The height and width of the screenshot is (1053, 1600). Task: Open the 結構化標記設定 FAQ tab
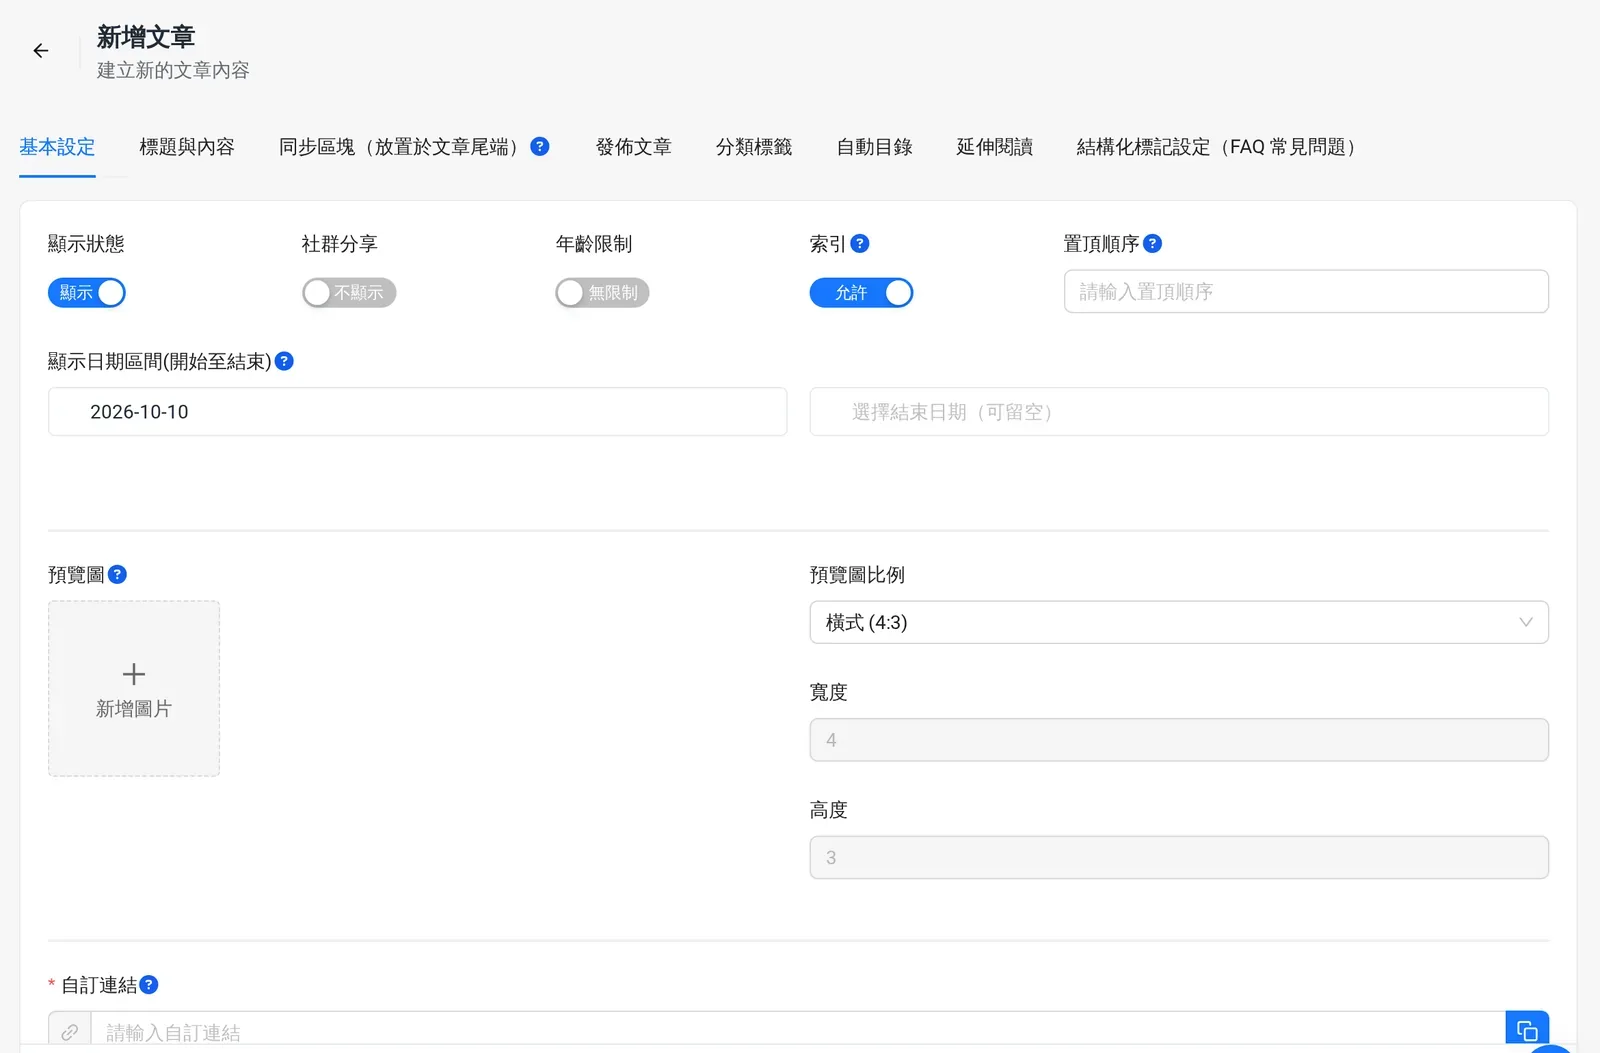pyautogui.click(x=1221, y=147)
